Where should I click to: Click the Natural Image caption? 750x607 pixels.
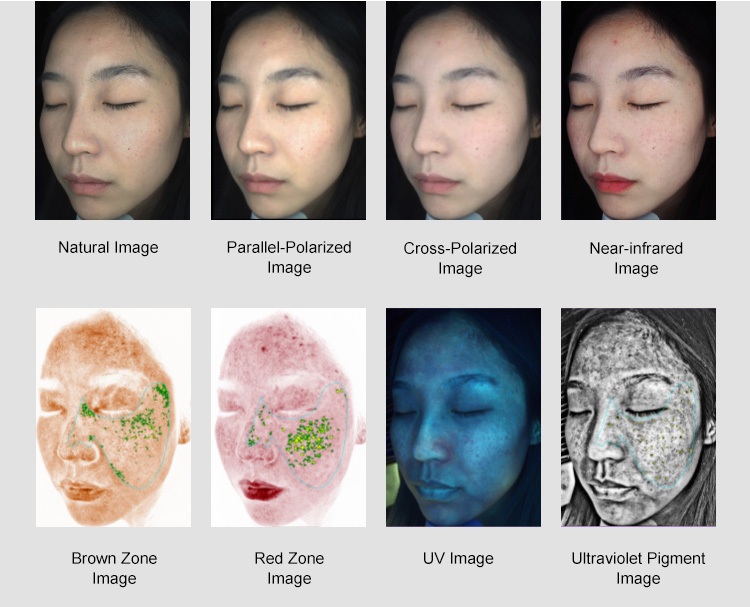[108, 248]
